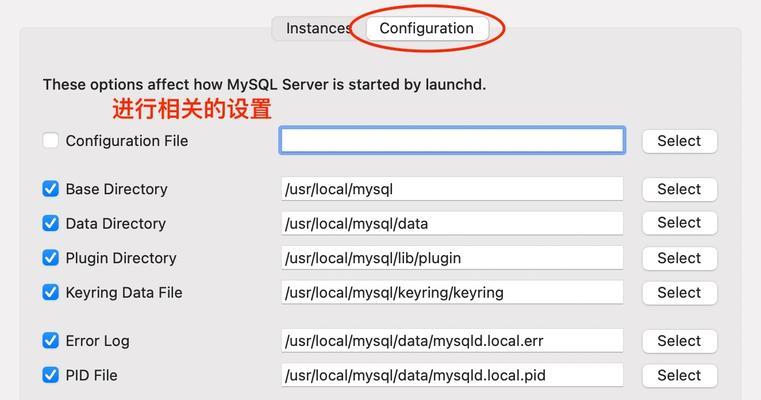Click the Plugin Directory label
This screenshot has height=400, width=761.
point(121,258)
